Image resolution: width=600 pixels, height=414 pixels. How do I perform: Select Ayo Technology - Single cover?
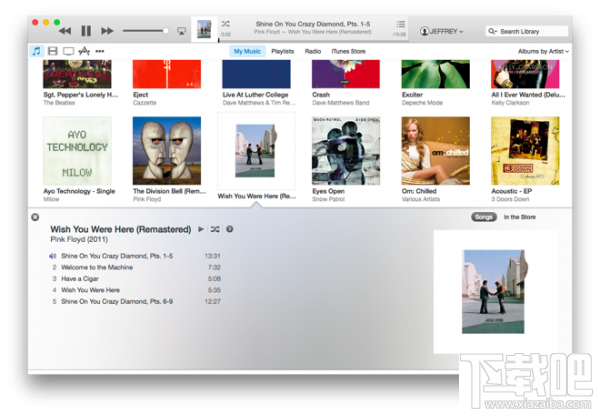[77, 151]
